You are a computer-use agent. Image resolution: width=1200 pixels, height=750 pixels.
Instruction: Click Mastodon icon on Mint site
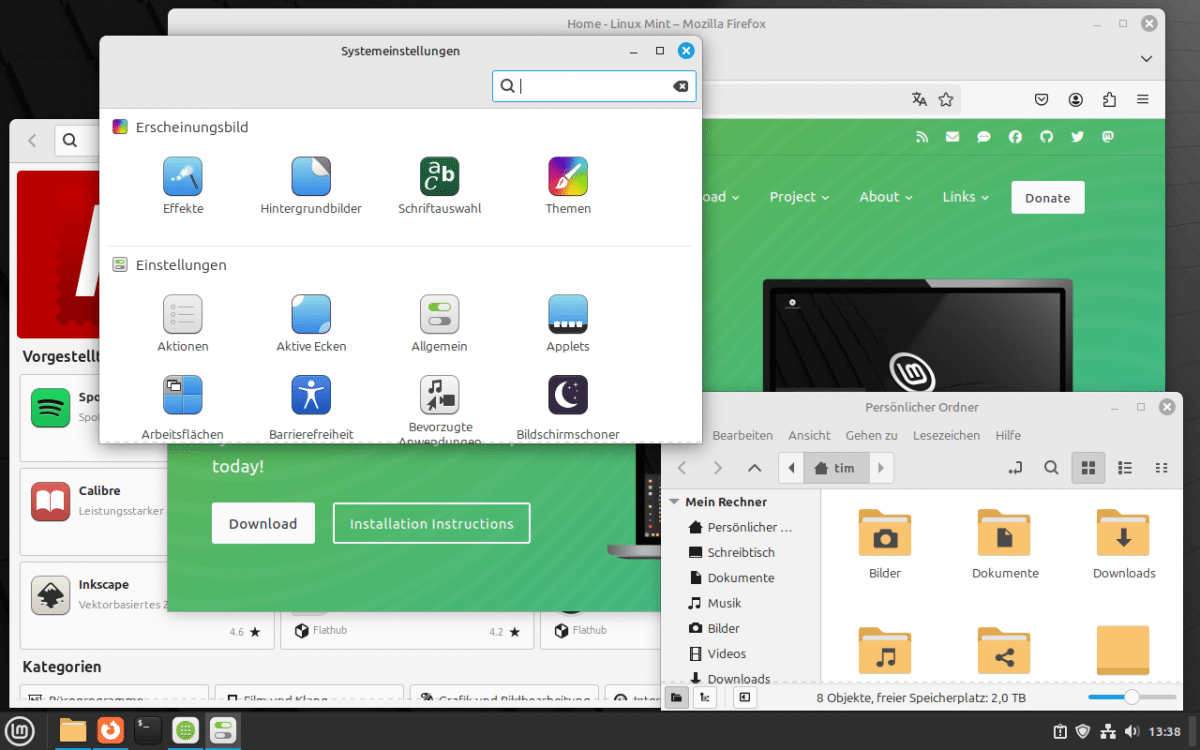[1108, 137]
